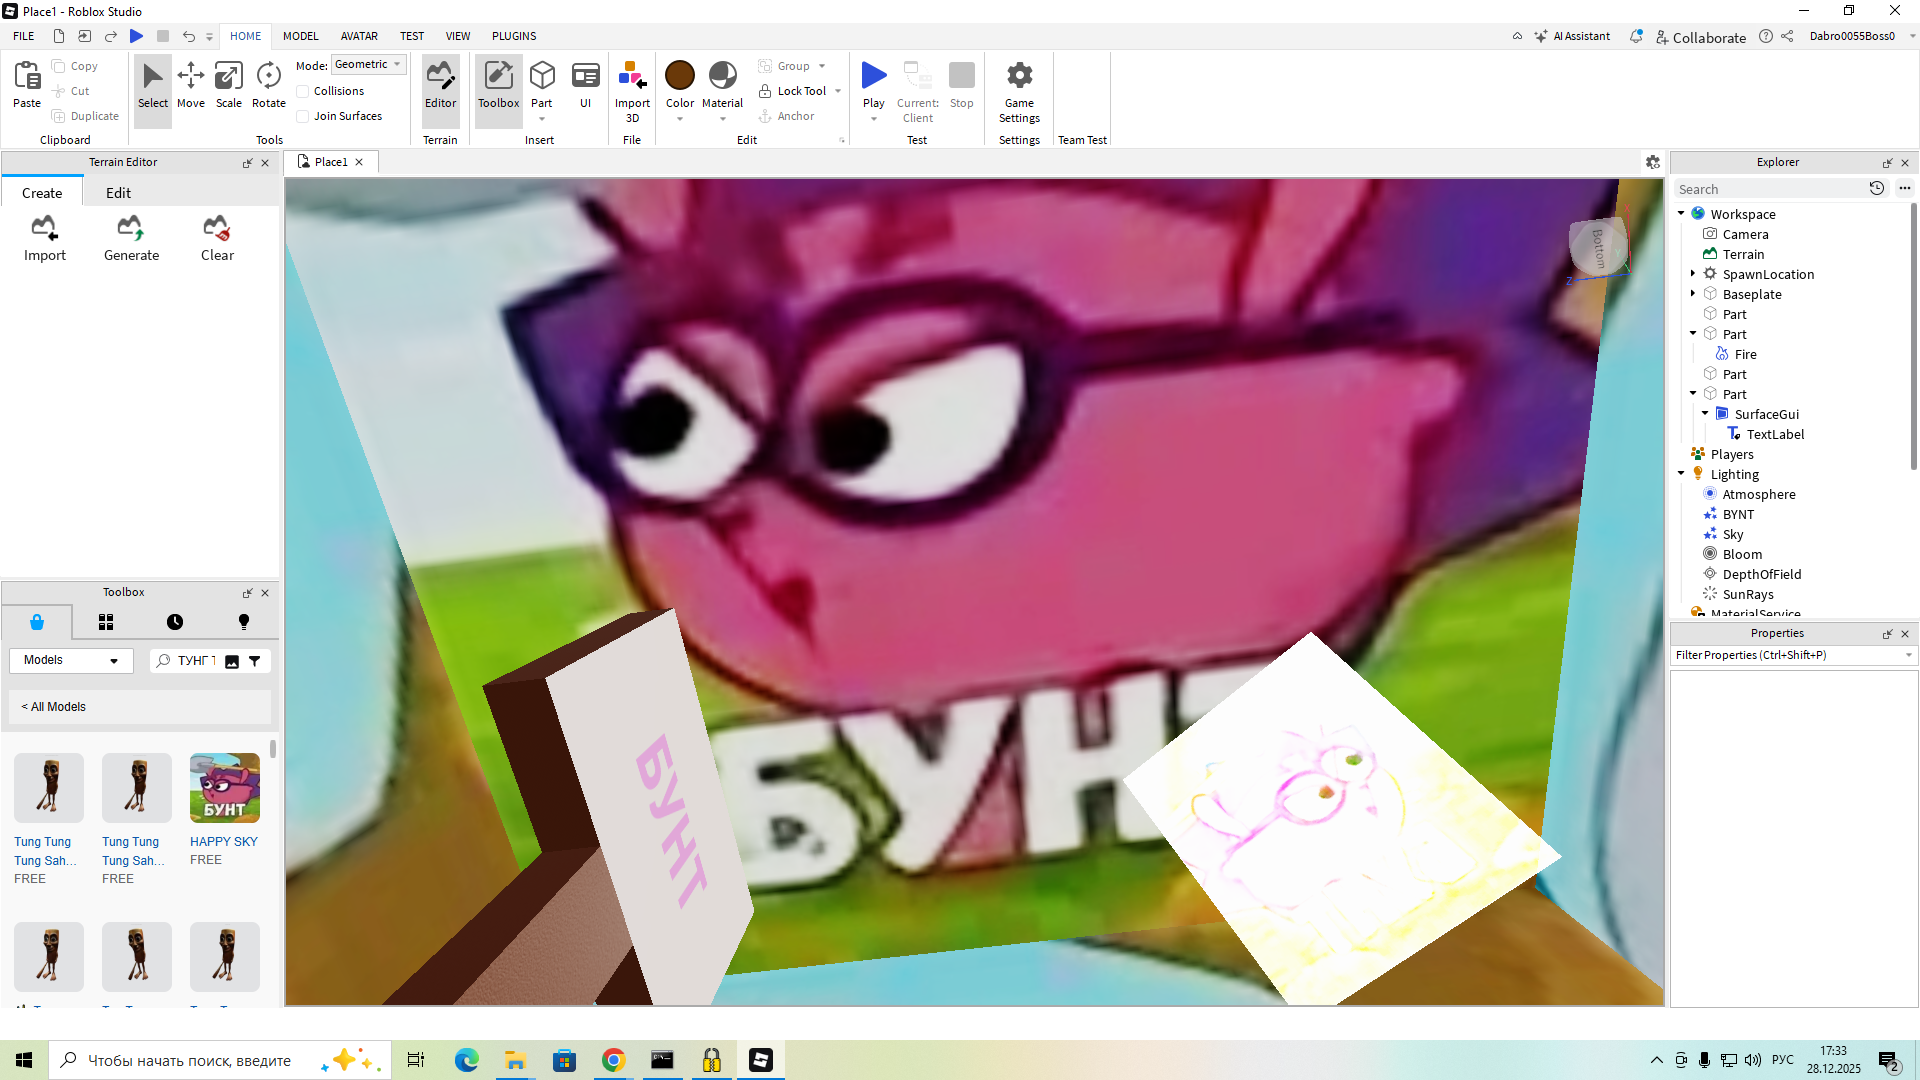
Task: Click the Color swatch button
Action: 680,76
